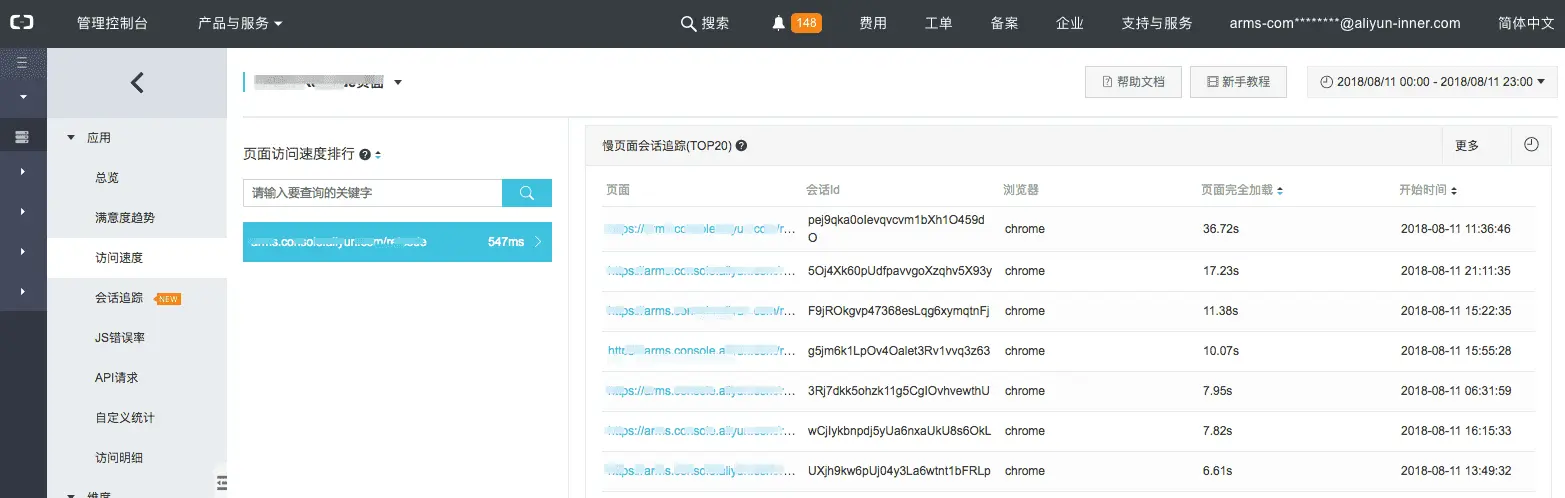Select 会话追踪 in the sidebar

click(x=119, y=298)
